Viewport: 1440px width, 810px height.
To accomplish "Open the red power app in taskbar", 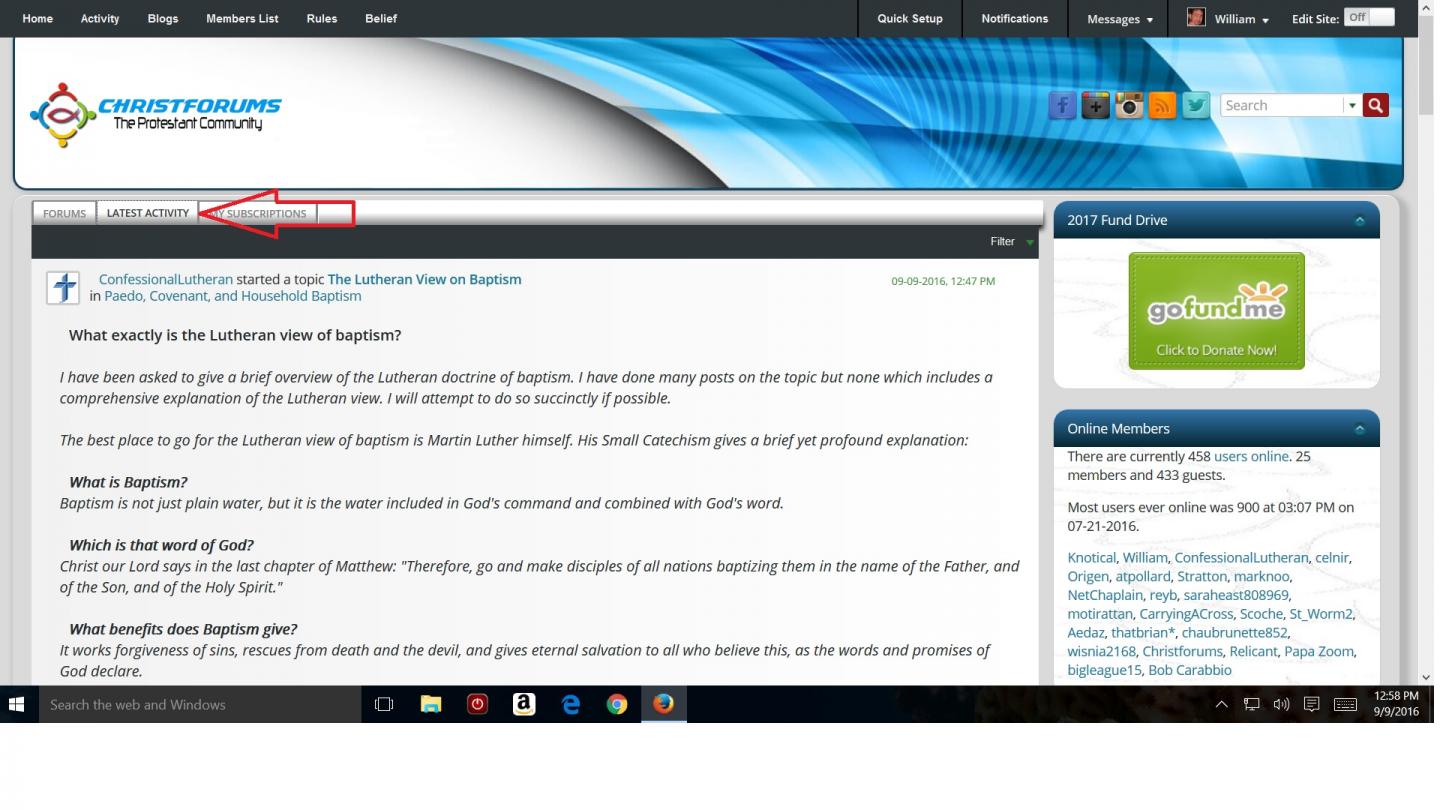I will 477,704.
